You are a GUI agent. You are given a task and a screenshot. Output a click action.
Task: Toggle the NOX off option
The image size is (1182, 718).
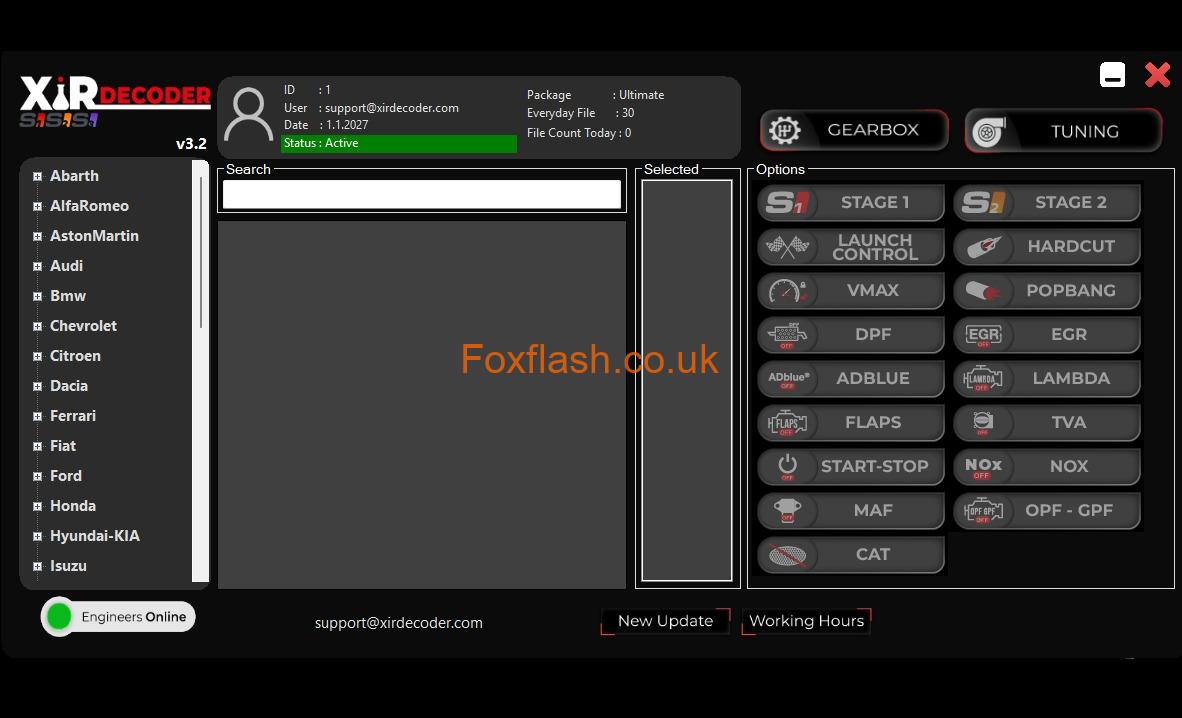pos(1047,467)
